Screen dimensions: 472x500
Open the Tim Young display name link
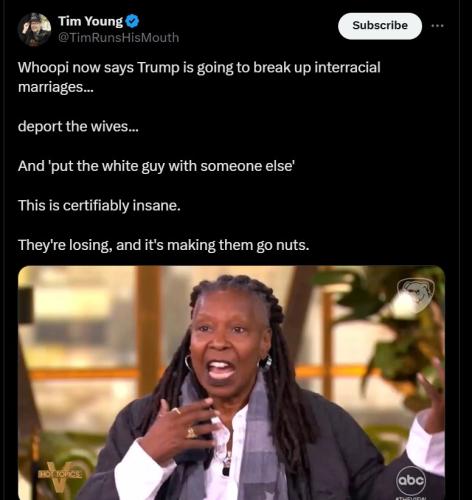(x=91, y=21)
